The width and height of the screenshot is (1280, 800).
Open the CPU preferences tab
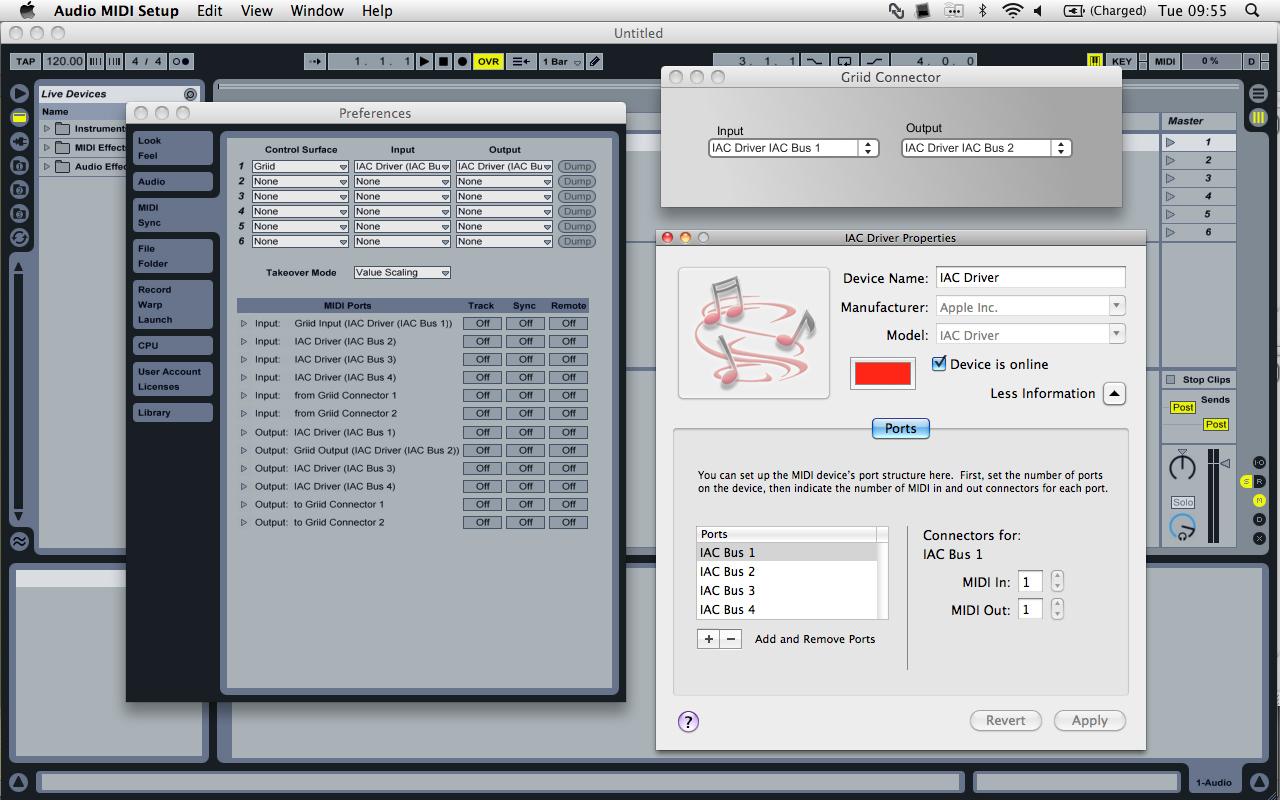point(173,346)
